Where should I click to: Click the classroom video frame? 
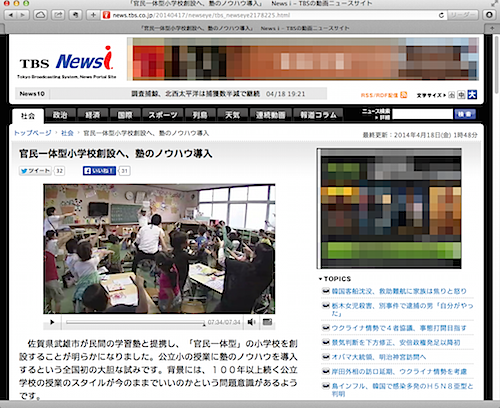click(x=159, y=249)
